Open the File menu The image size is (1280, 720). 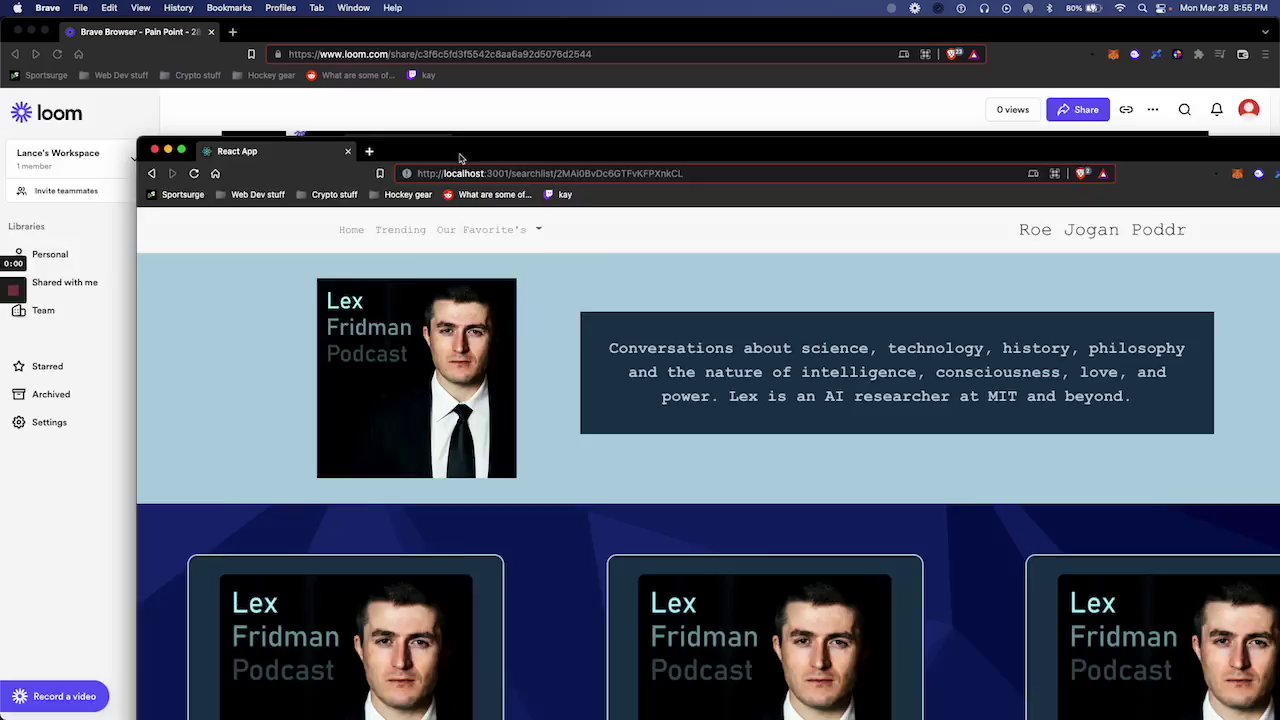pyautogui.click(x=80, y=8)
